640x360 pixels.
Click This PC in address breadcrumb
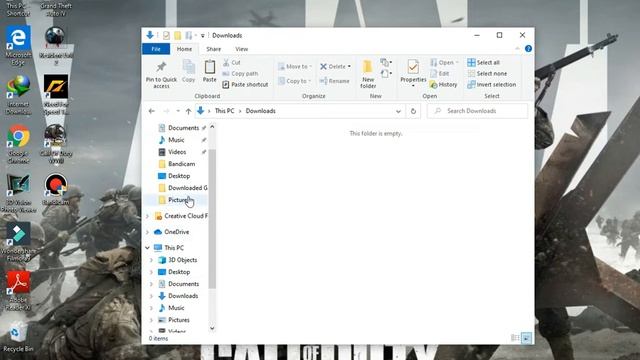coord(224,111)
